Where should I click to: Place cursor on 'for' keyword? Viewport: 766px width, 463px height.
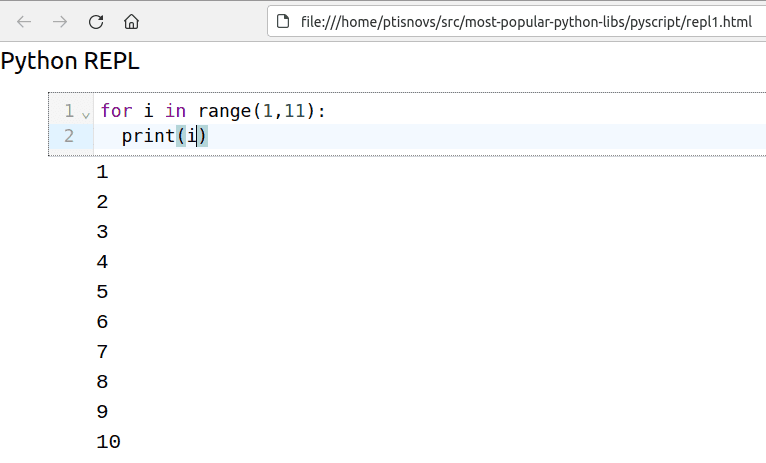(x=116, y=111)
